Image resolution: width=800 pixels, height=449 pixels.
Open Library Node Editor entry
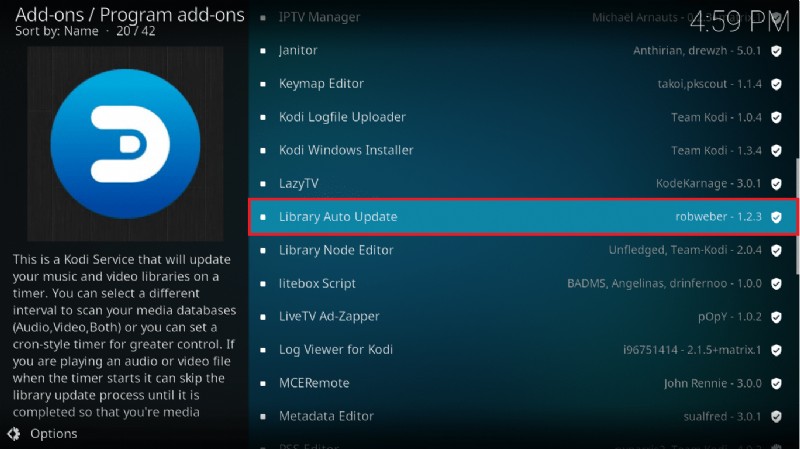point(522,250)
